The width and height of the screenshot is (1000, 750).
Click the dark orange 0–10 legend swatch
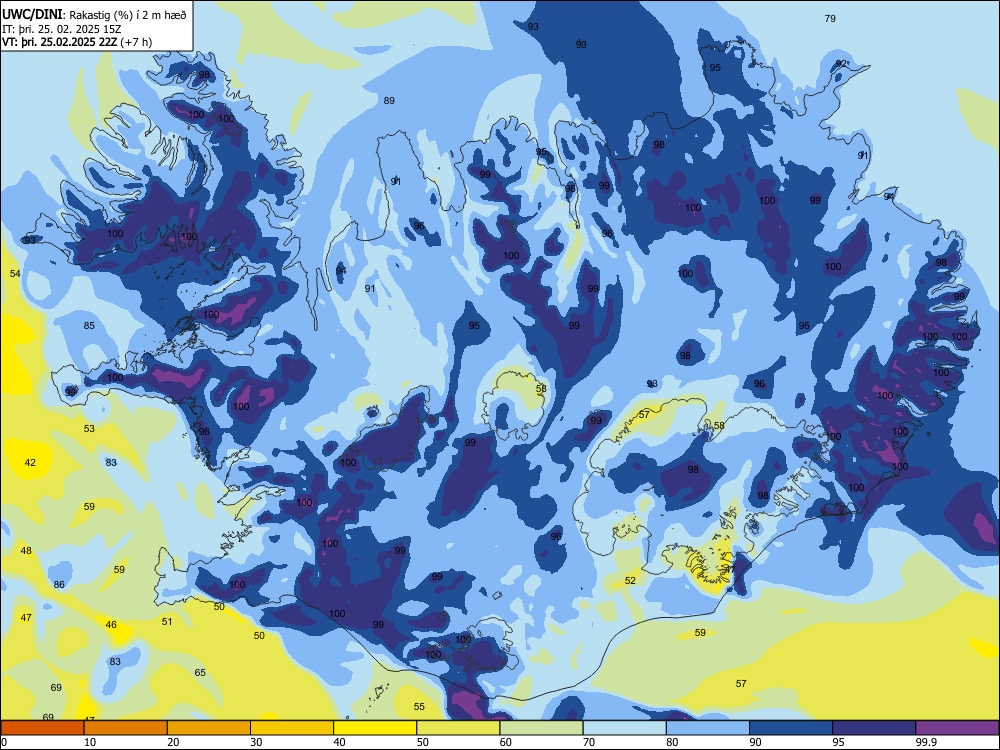click(42, 728)
